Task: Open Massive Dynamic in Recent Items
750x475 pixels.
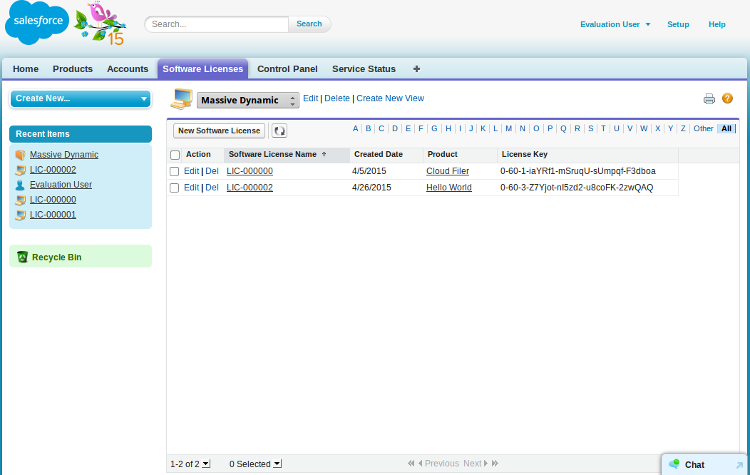Action: [x=64, y=155]
